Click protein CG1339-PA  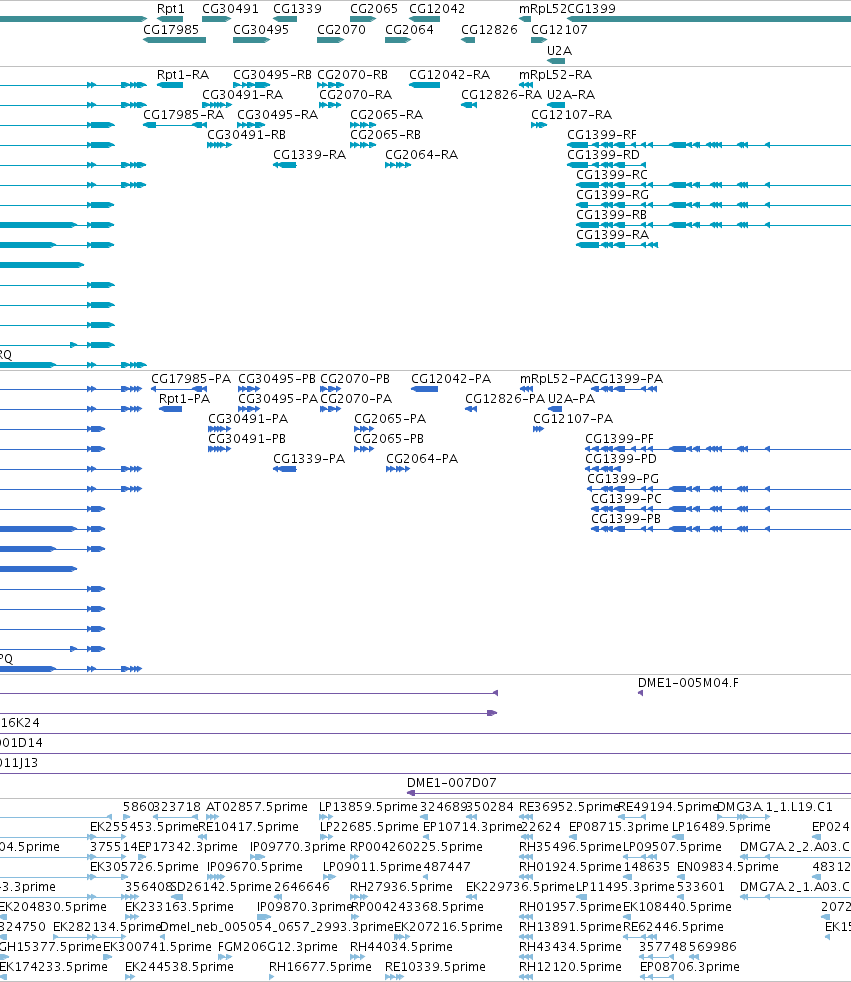[x=309, y=459]
